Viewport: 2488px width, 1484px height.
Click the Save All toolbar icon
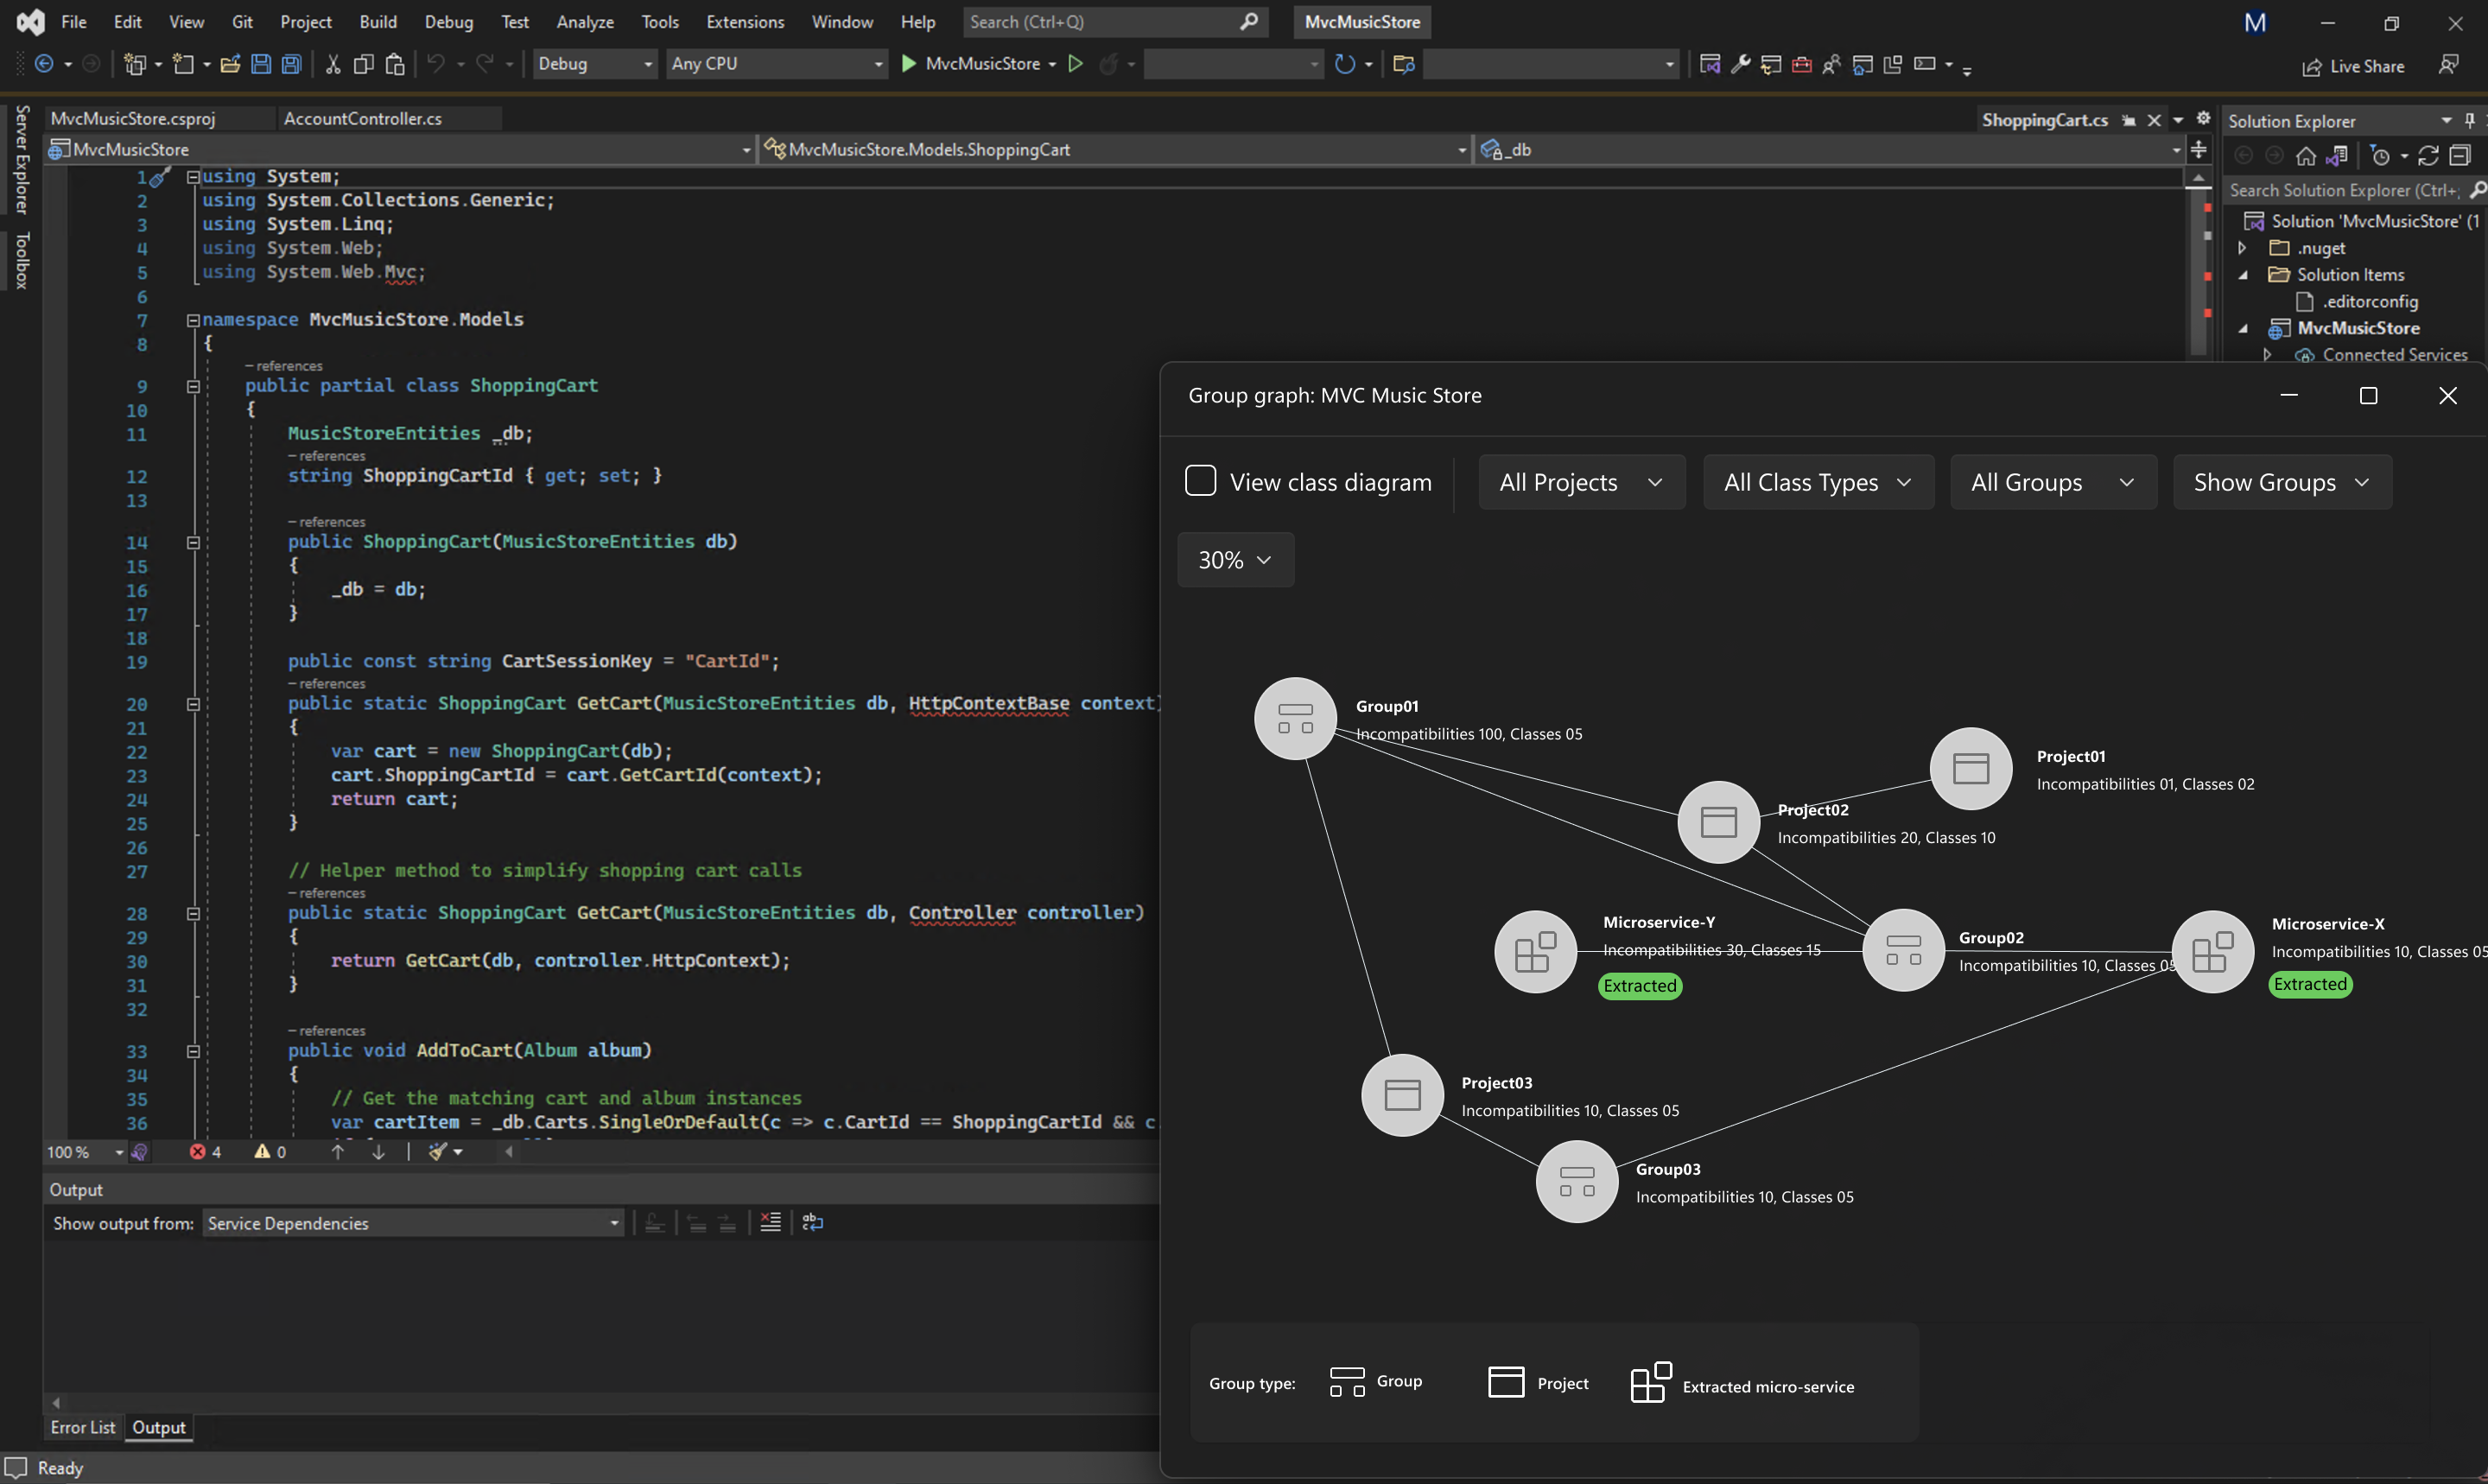pos(291,65)
